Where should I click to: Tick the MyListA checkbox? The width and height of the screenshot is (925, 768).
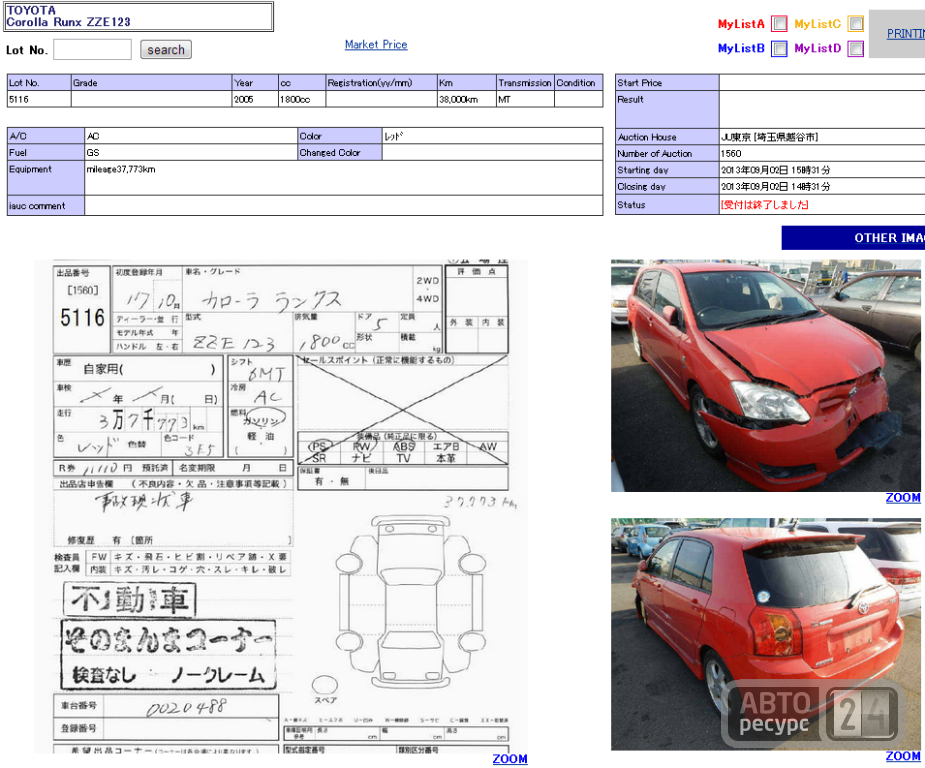pos(779,24)
